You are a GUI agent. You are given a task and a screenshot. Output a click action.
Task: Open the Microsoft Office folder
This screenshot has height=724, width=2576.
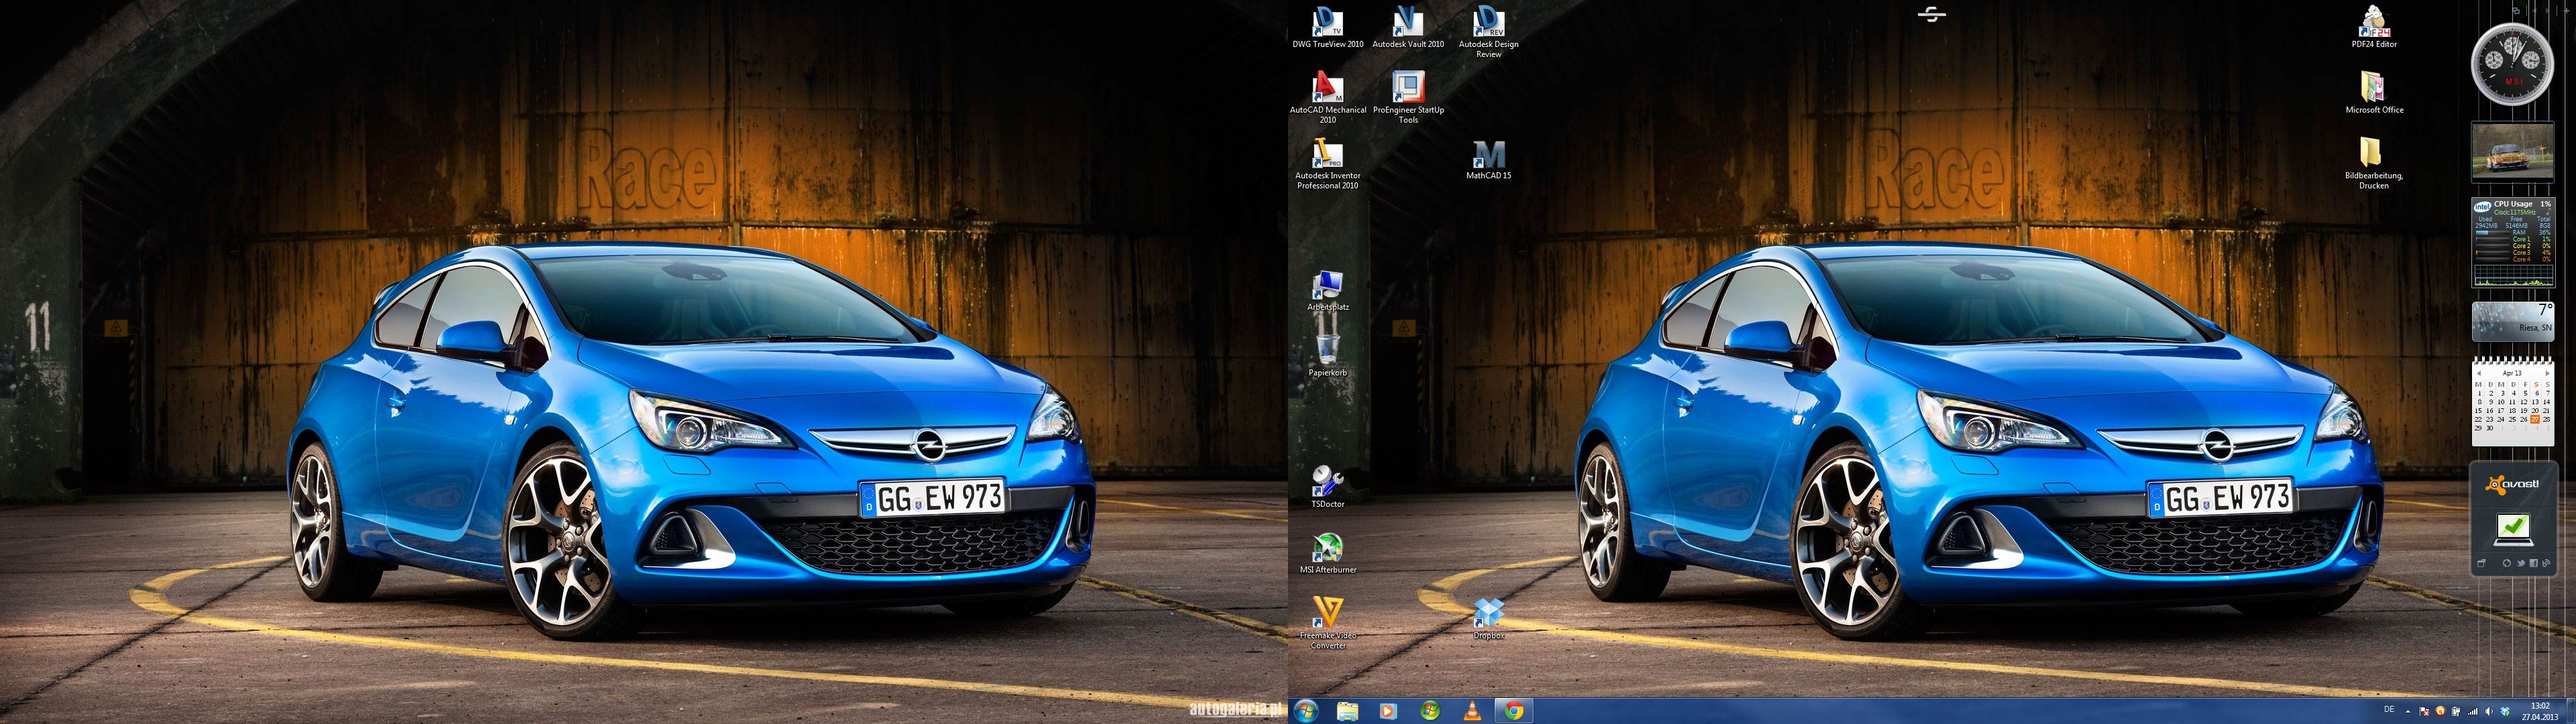[x=2373, y=88]
